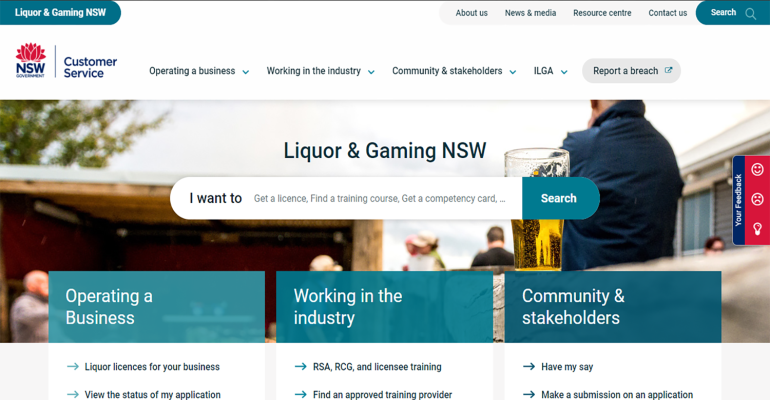The height and width of the screenshot is (400, 770).
Task: Open Liquor licences for your business link
Action: pyautogui.click(x=152, y=367)
